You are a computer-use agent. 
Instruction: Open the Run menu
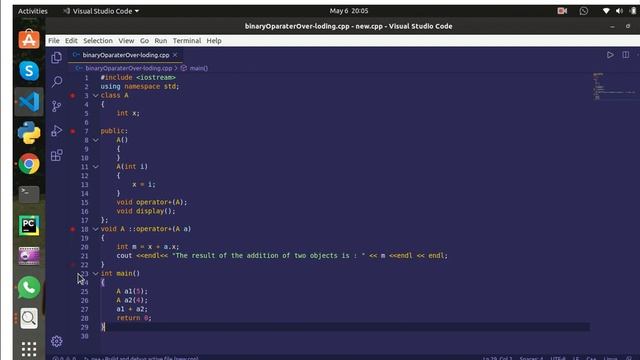160,41
